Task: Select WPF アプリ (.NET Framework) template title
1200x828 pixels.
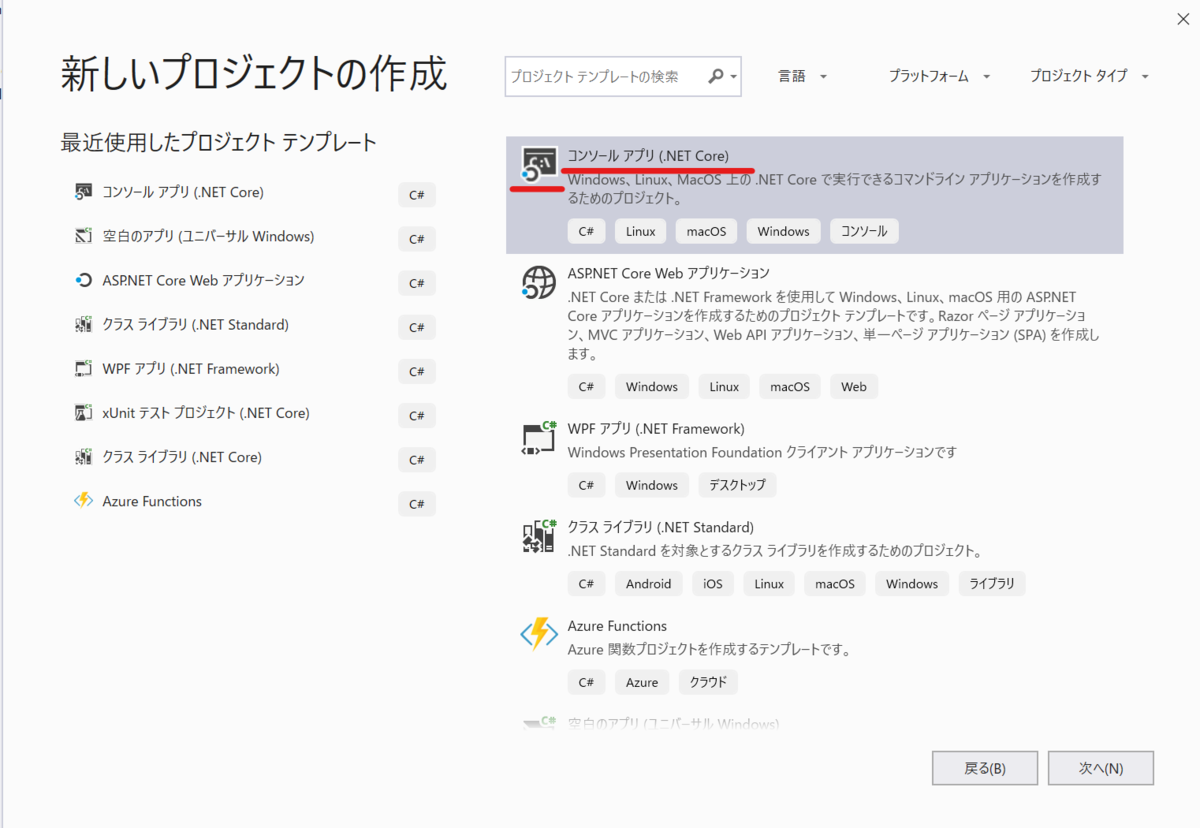Action: pyautogui.click(x=656, y=428)
